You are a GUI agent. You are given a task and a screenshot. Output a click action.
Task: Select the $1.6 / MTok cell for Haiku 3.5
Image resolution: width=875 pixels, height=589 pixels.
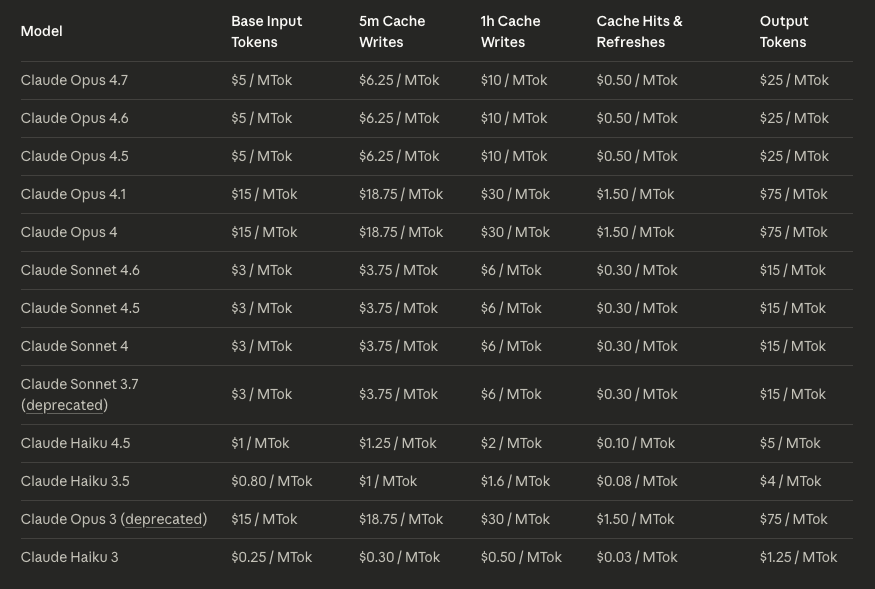coord(515,481)
